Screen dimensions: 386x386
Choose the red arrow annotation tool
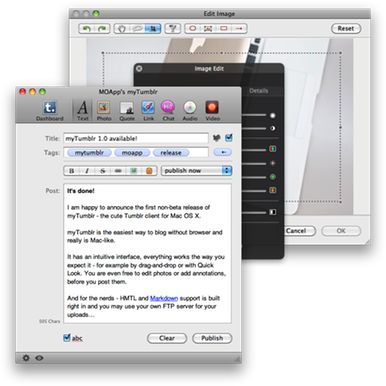239,28
